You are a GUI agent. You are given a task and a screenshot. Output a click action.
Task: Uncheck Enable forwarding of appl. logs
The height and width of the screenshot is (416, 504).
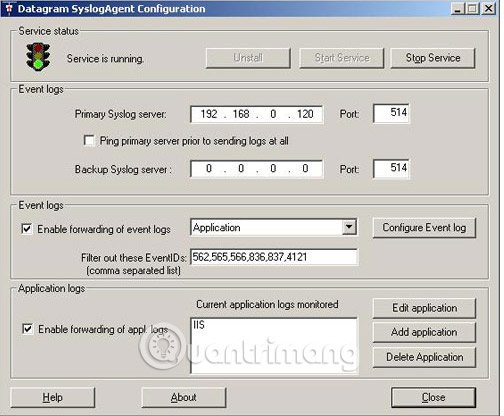pos(27,329)
